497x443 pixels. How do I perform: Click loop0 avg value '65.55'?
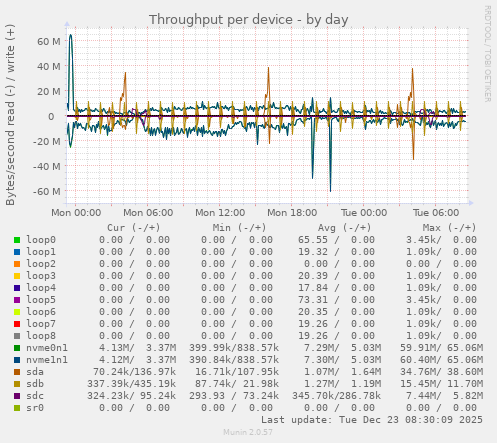[313, 240]
